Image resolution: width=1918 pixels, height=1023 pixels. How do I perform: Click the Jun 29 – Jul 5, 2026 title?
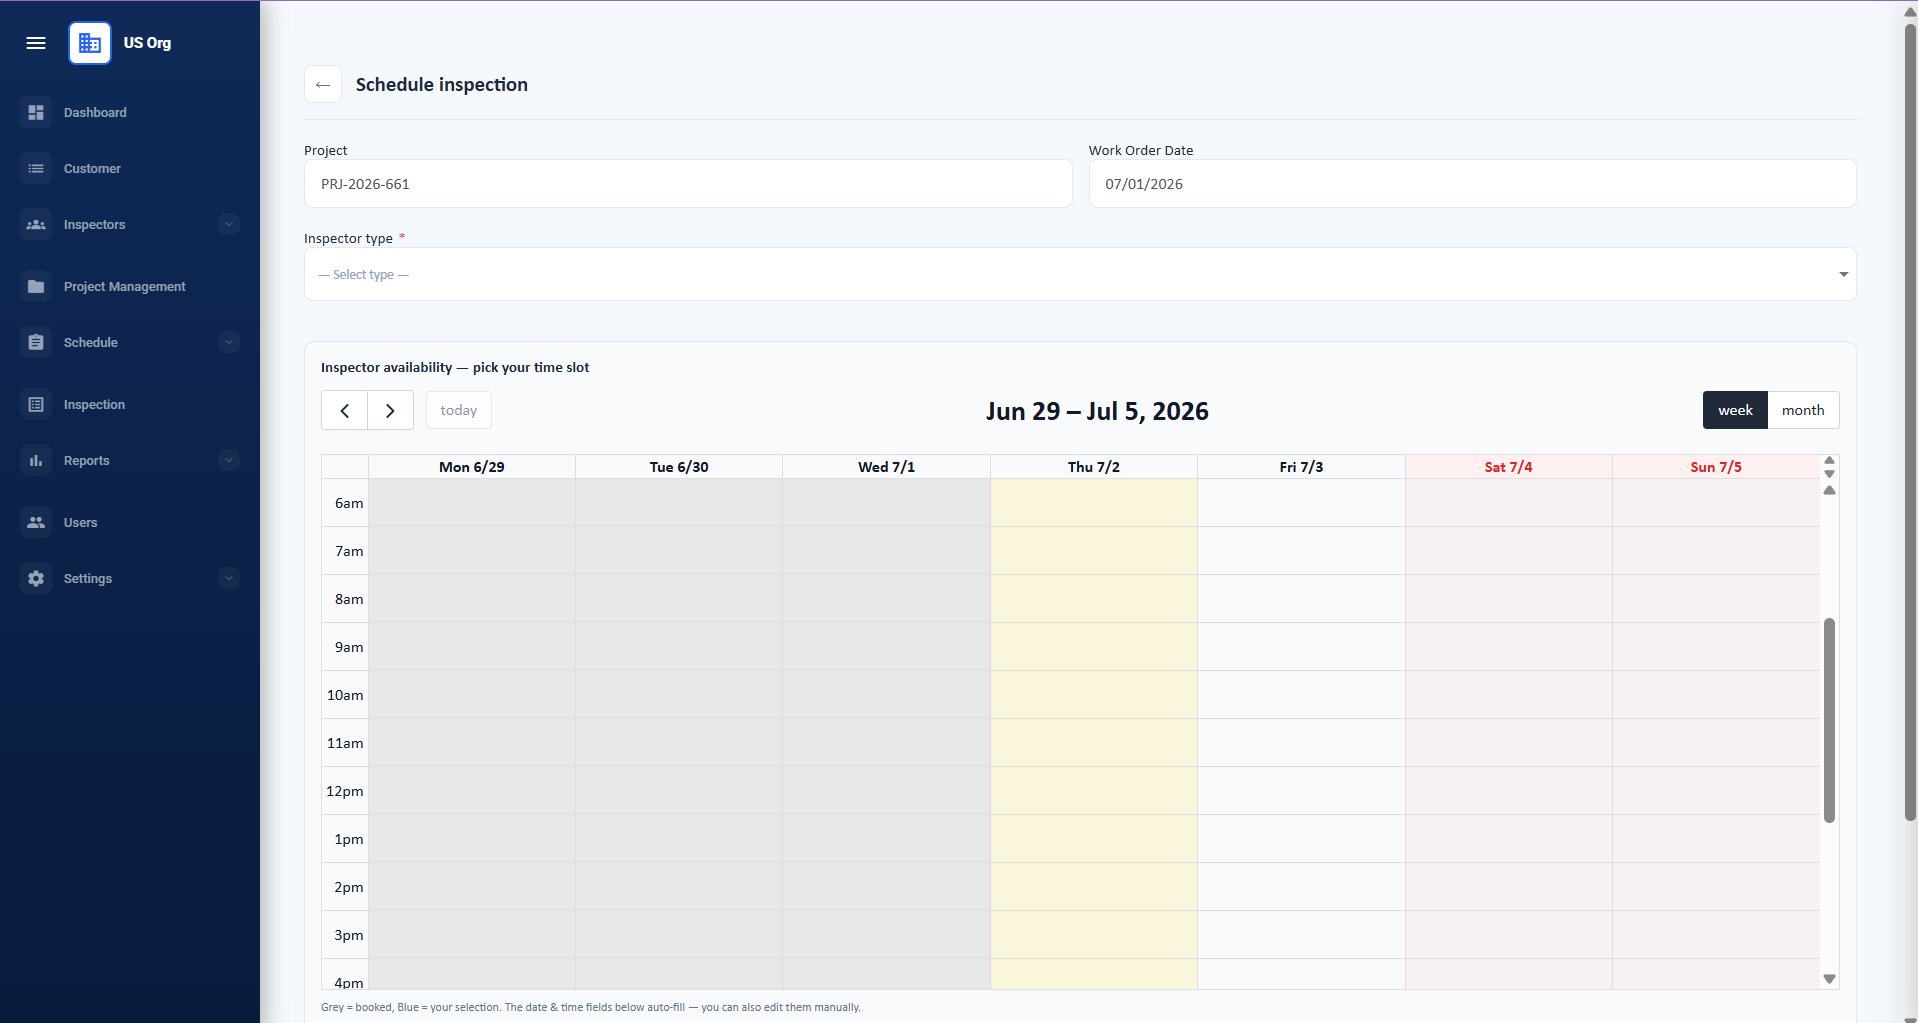point(1097,411)
